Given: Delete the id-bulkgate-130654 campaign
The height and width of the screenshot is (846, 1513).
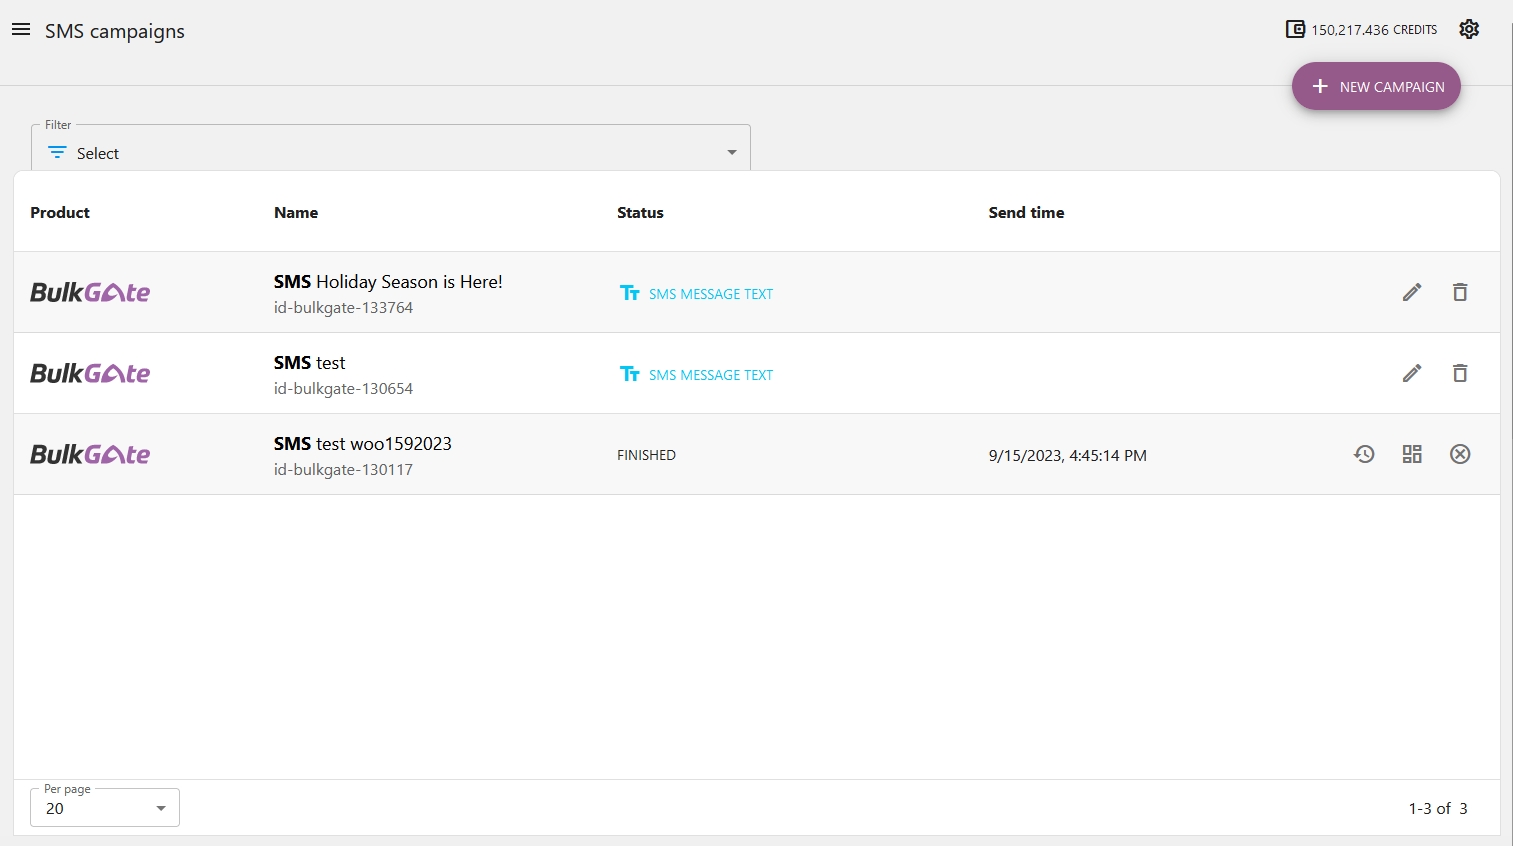Looking at the screenshot, I should pos(1460,373).
